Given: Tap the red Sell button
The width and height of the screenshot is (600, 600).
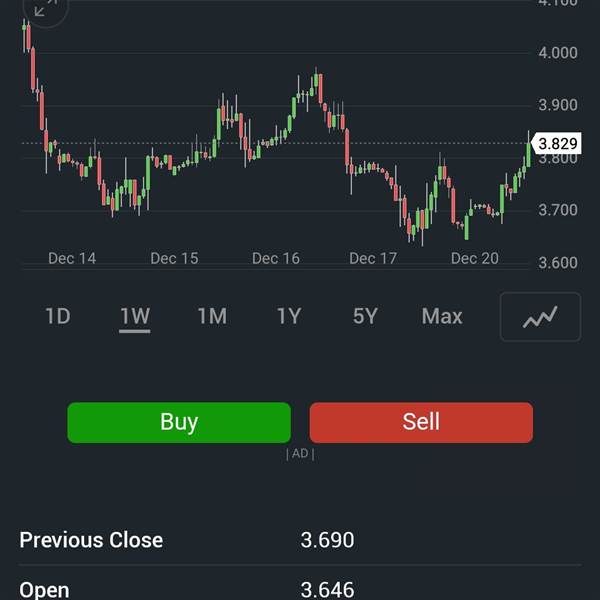Looking at the screenshot, I should tap(421, 422).
